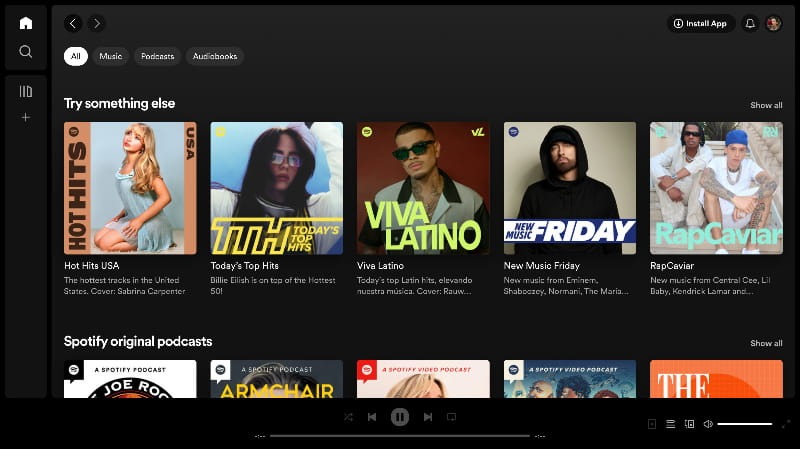Open the user profile avatar menu
Screen dimensions: 800x449
(773, 23)
